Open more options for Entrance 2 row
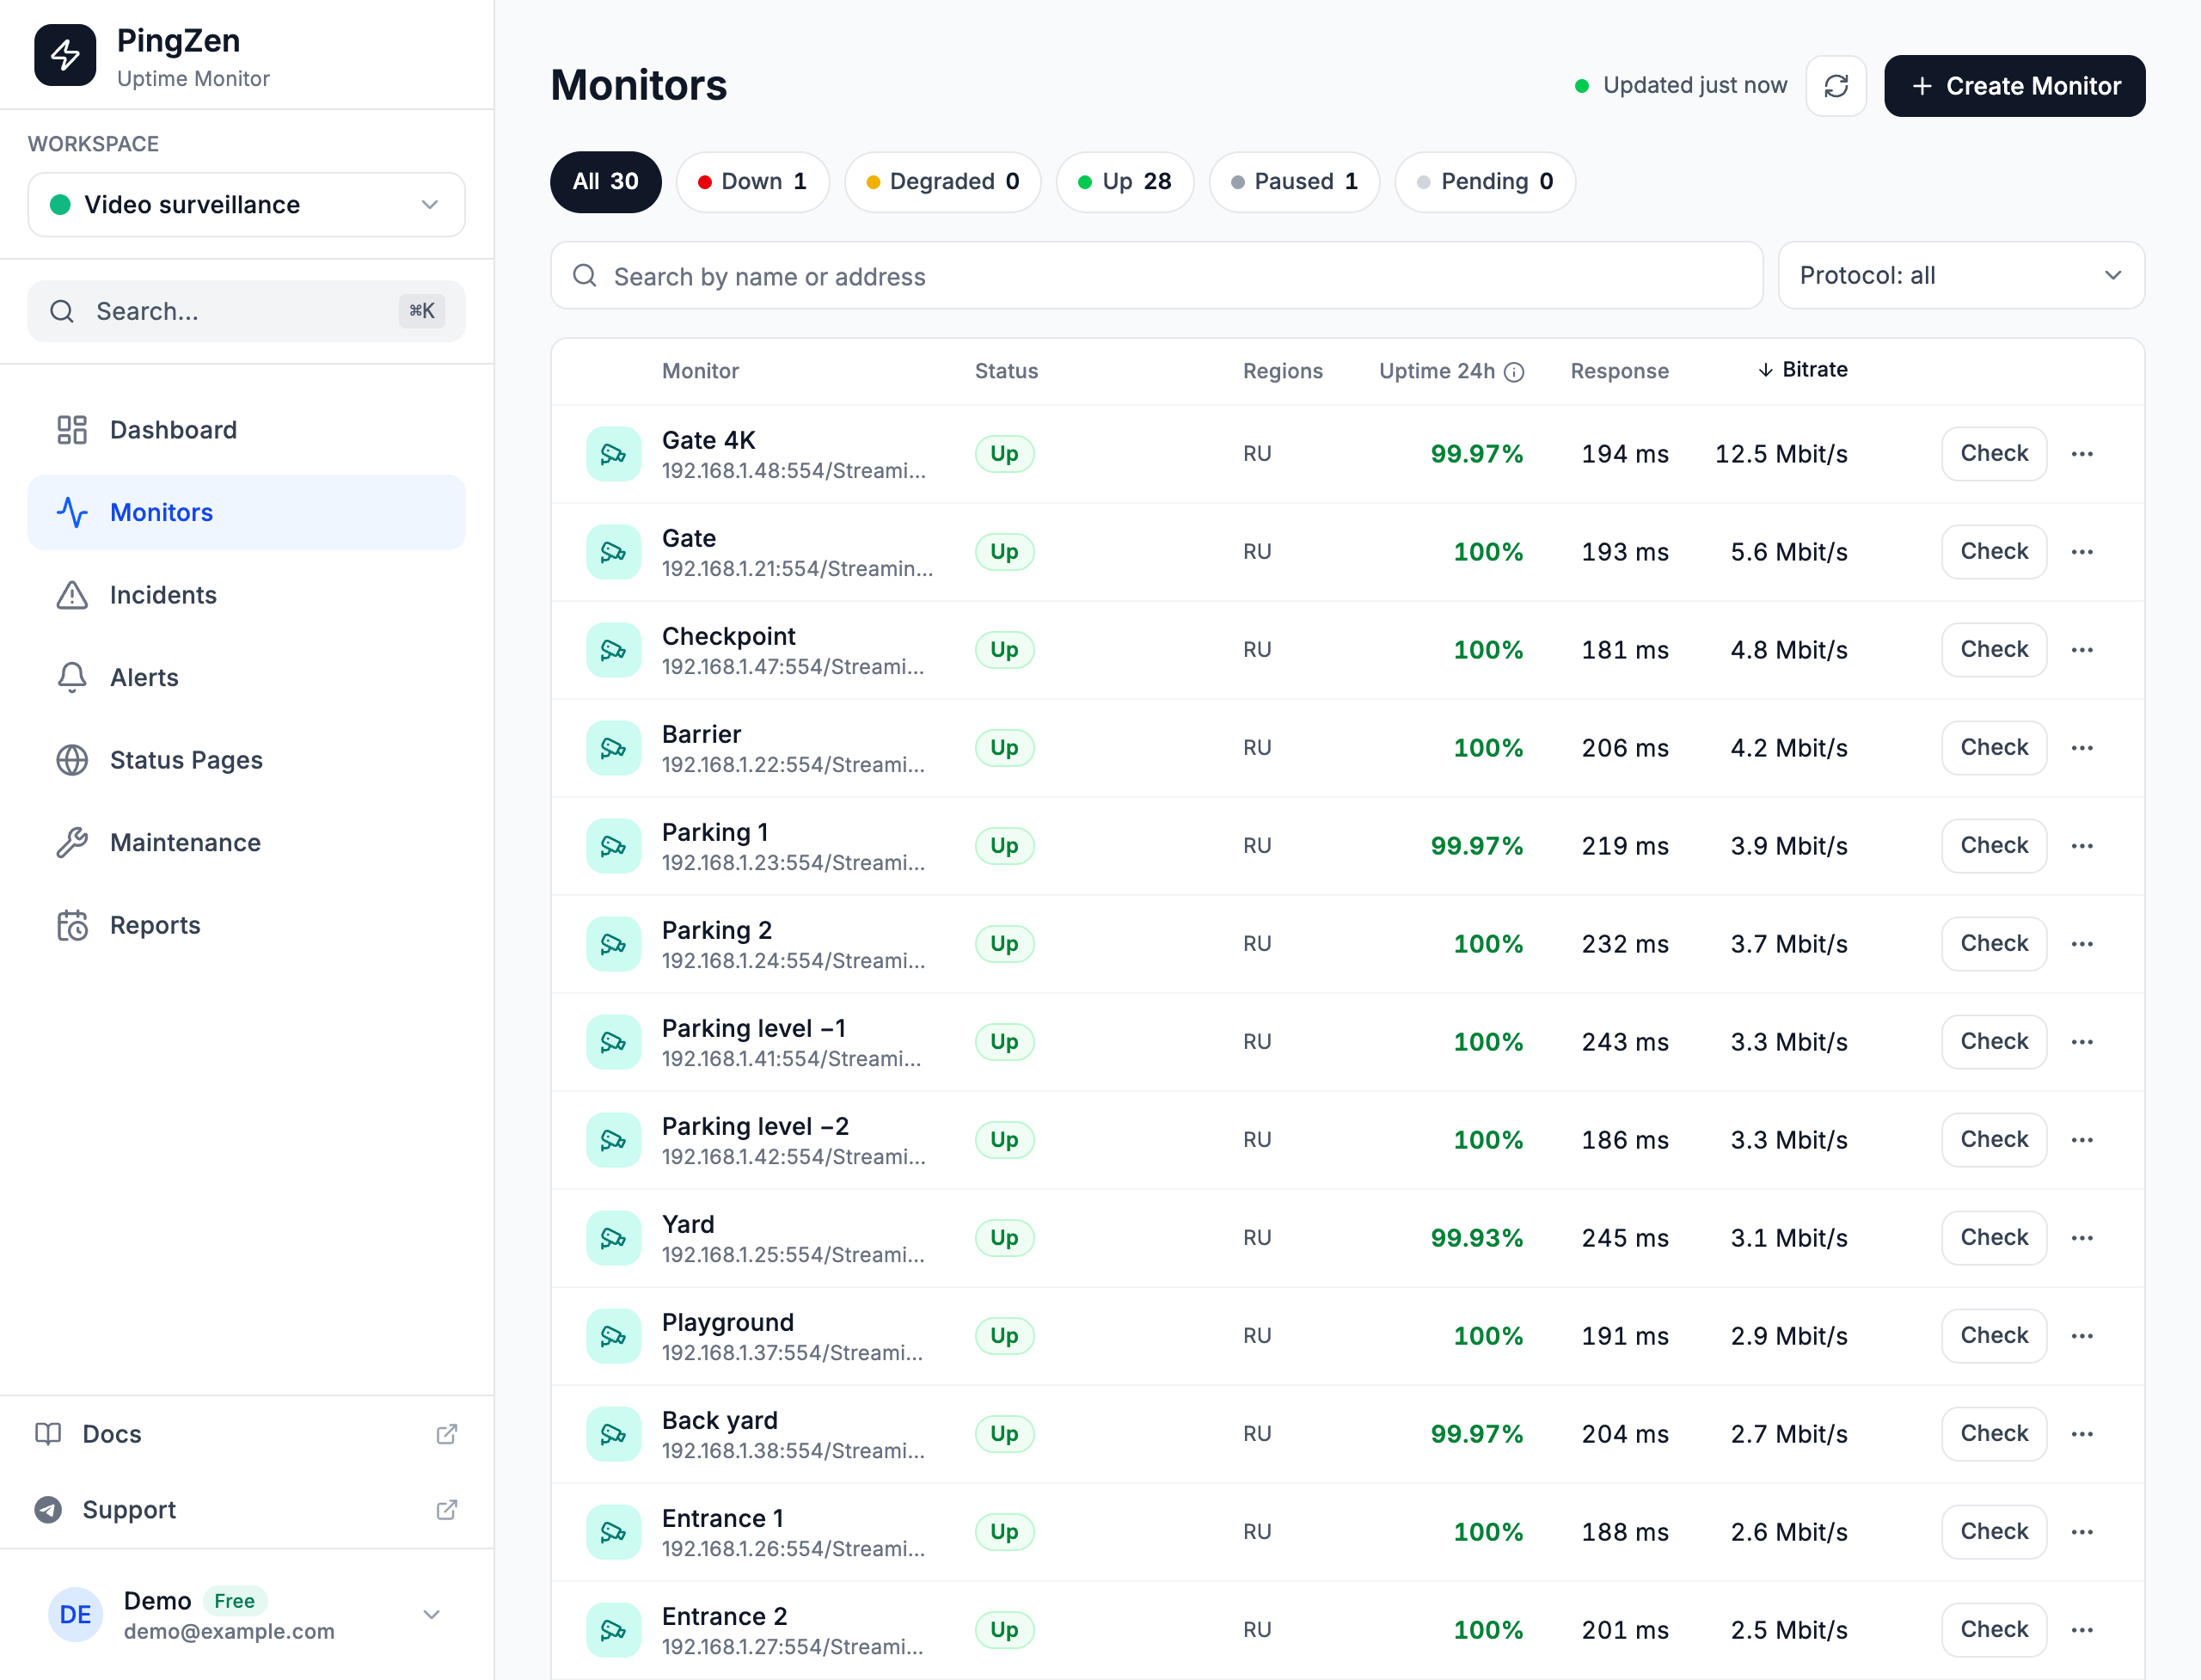This screenshot has width=2201, height=1680. [x=2083, y=1630]
